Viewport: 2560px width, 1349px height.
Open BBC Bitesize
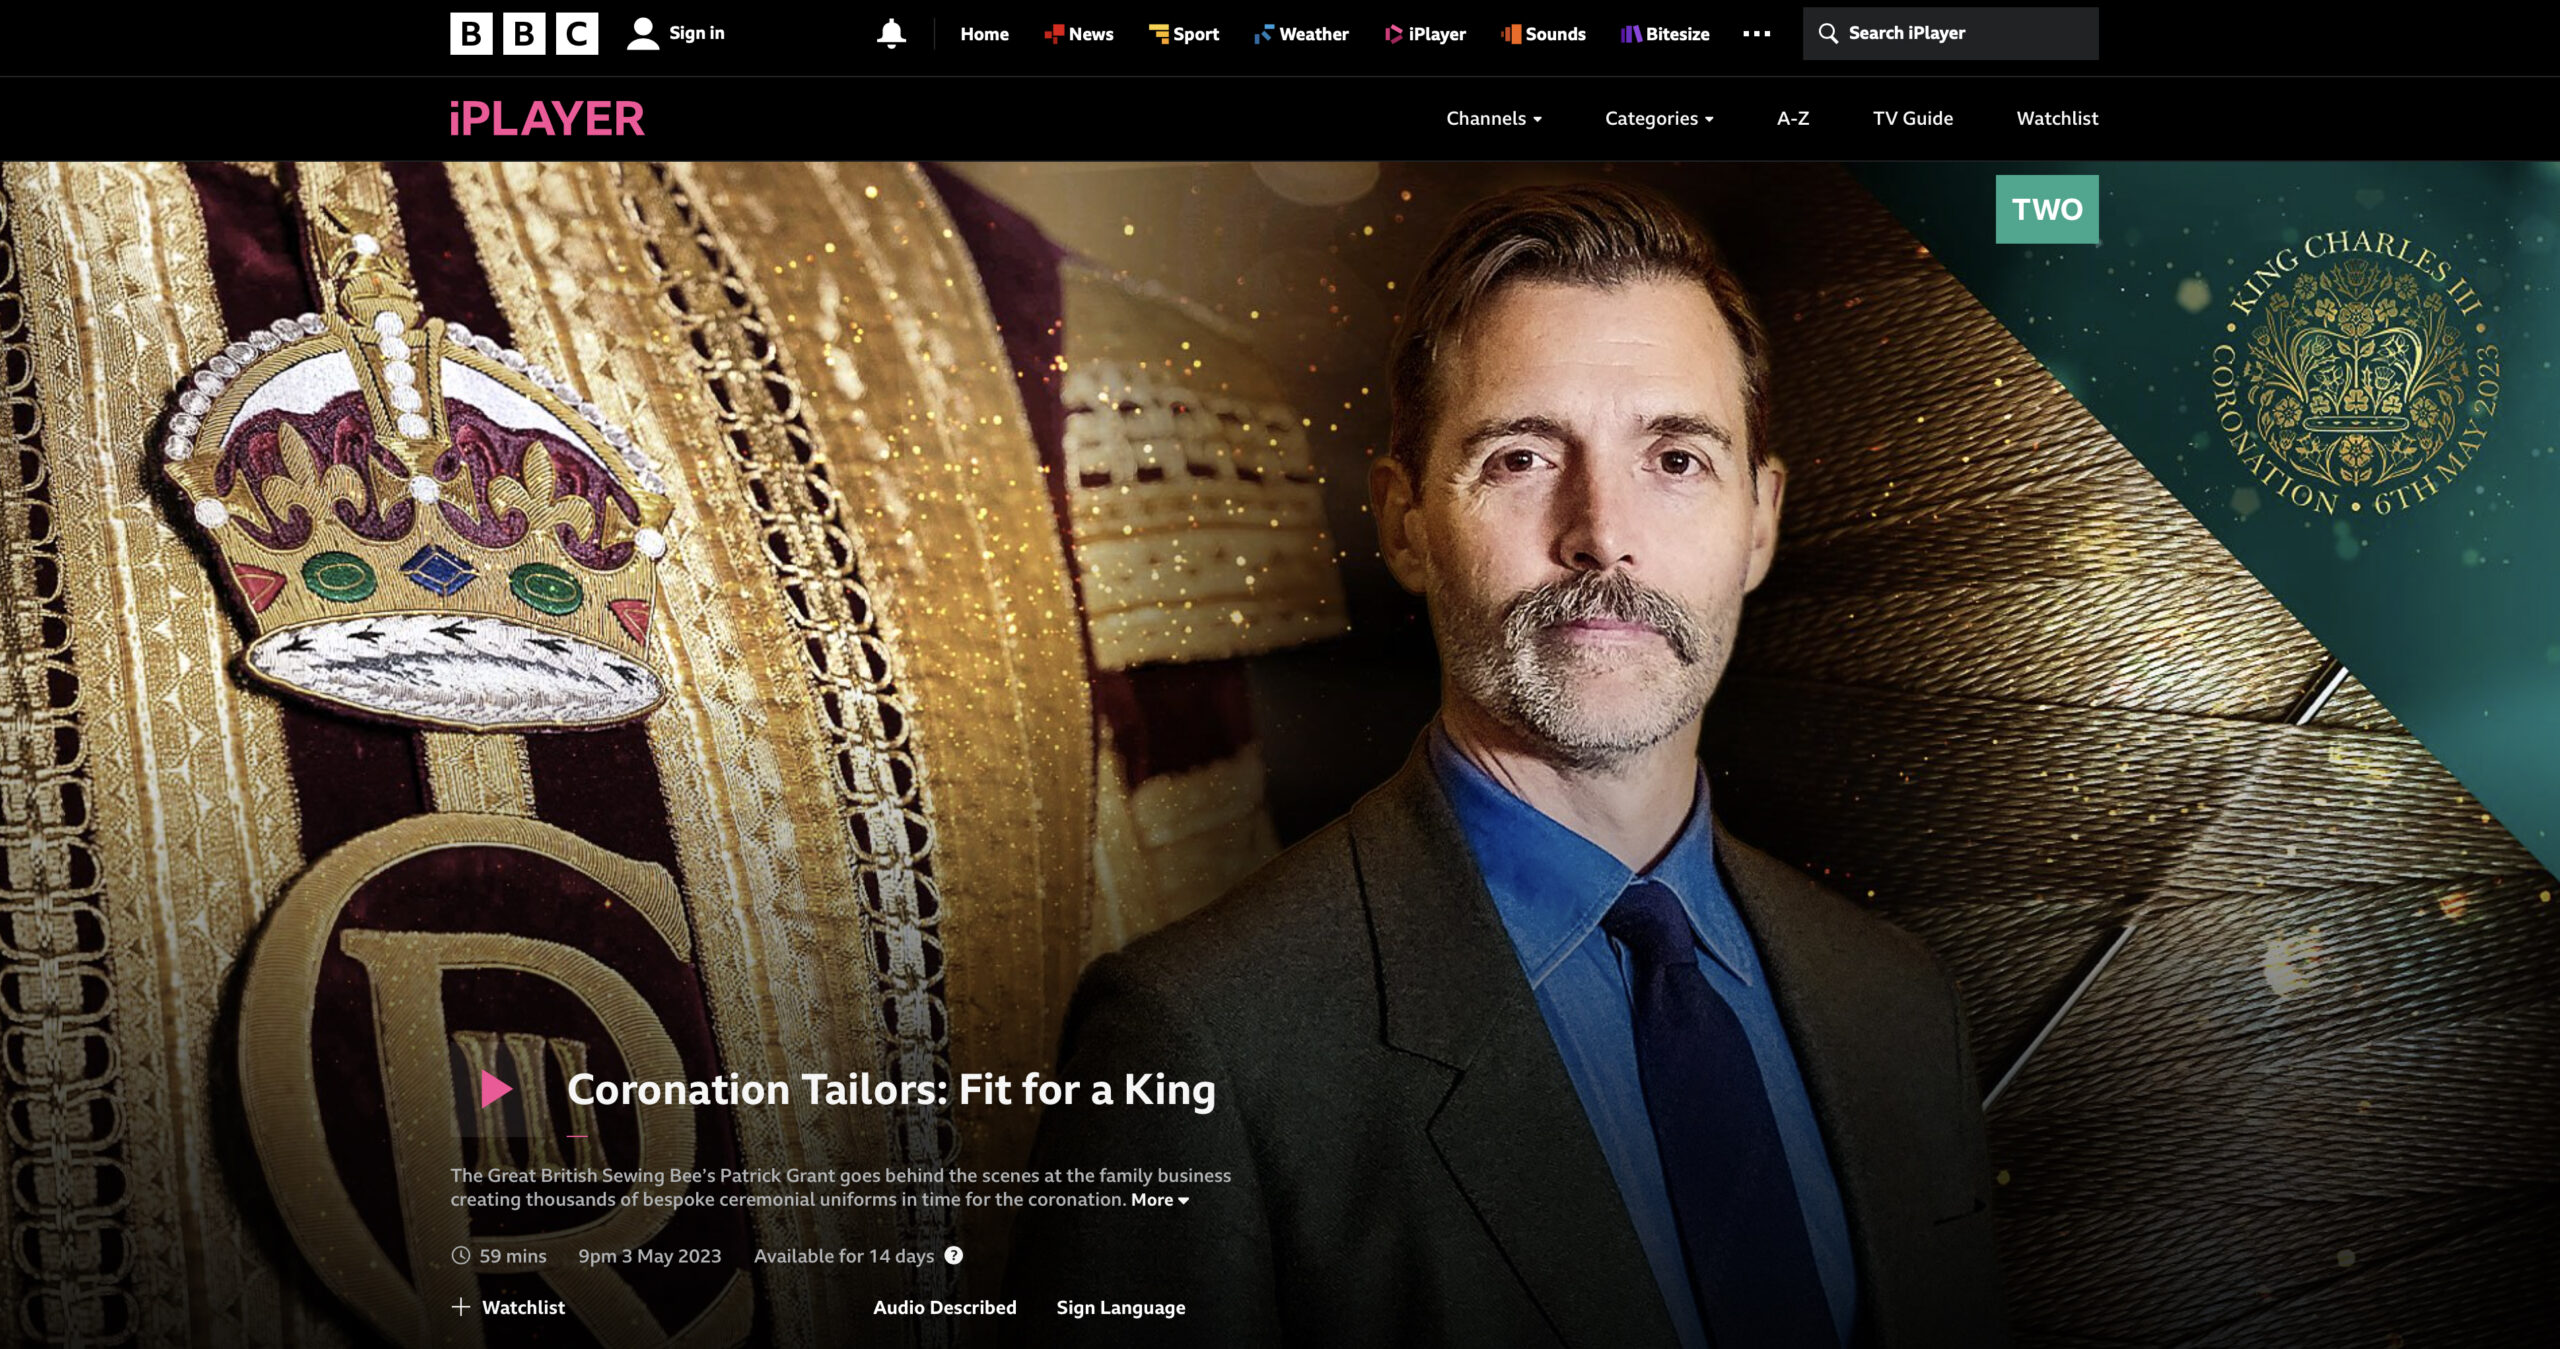(x=1665, y=34)
